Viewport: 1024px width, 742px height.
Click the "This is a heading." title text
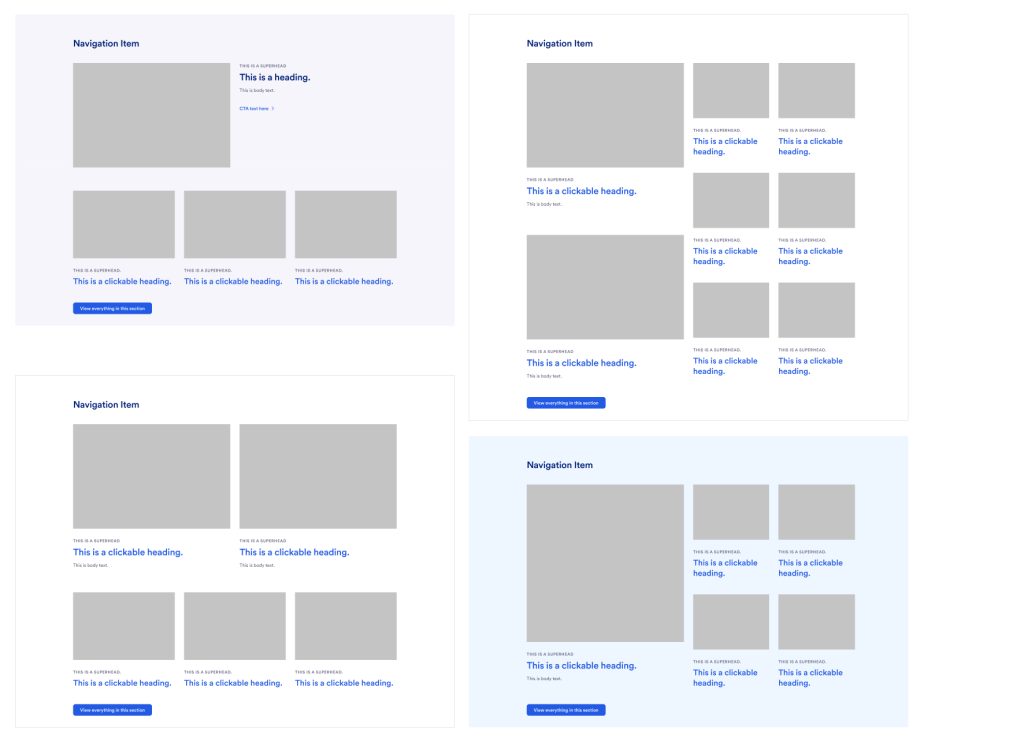(x=275, y=77)
